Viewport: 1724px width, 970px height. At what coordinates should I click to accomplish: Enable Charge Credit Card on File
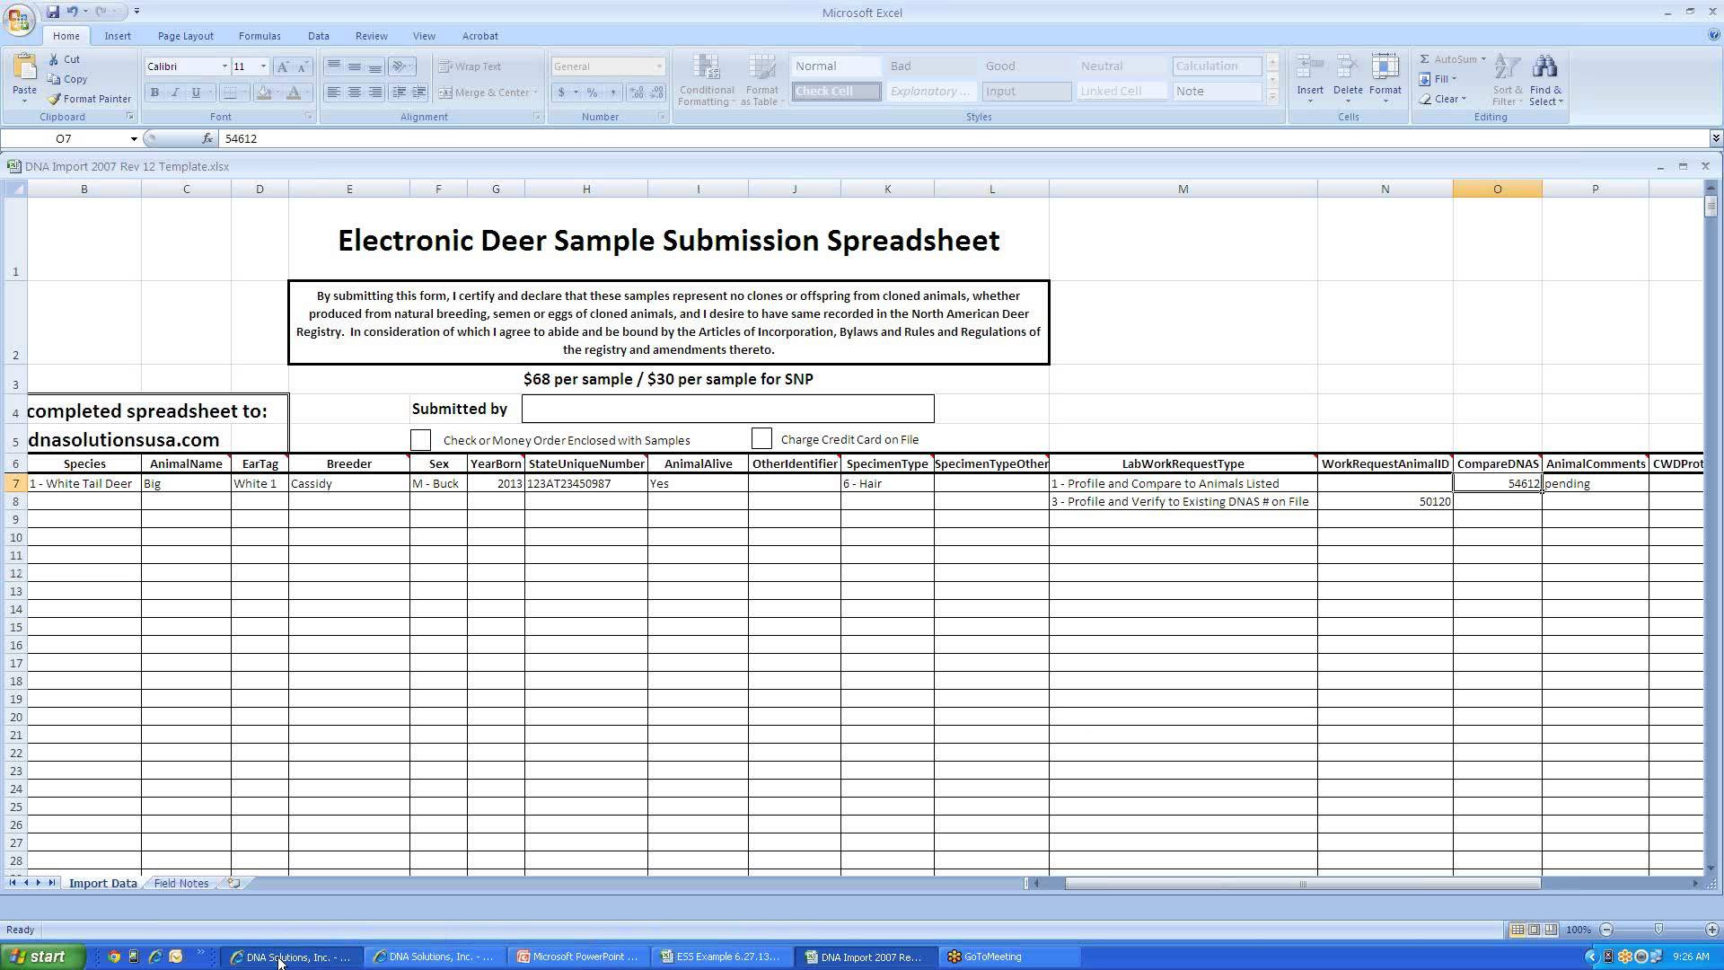click(762, 438)
